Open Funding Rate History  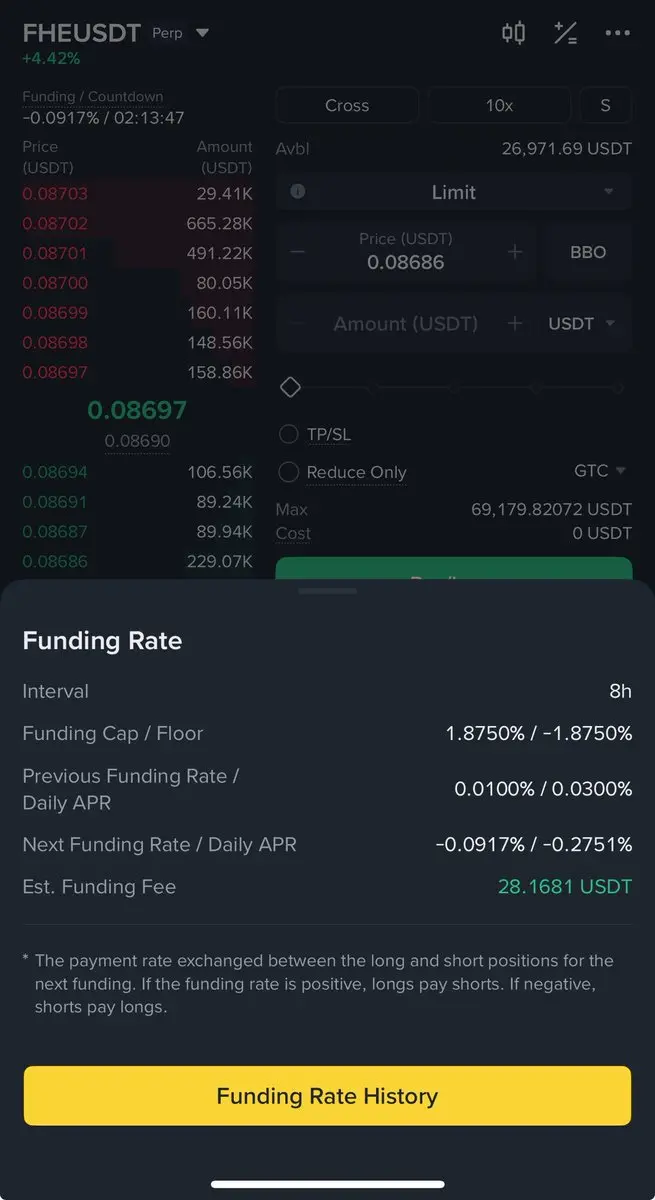(x=327, y=1096)
